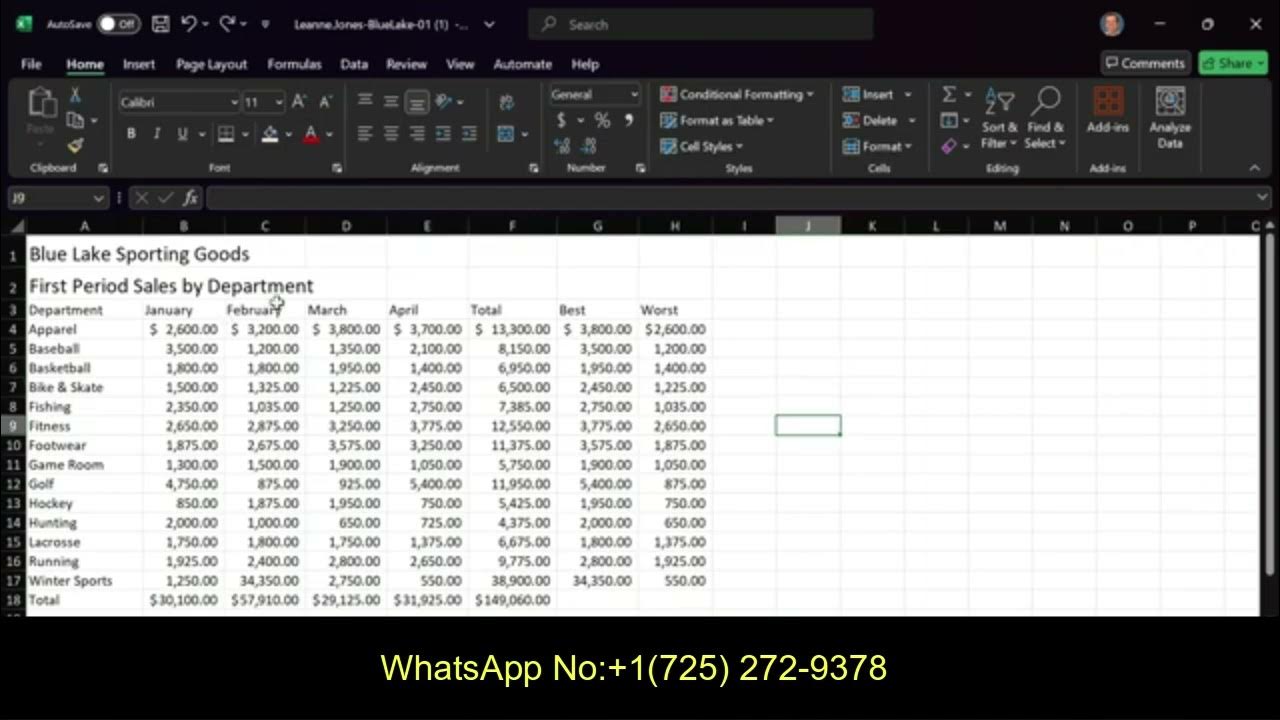Click the Paste clipboard icon
1280x720 pixels.
41,104
